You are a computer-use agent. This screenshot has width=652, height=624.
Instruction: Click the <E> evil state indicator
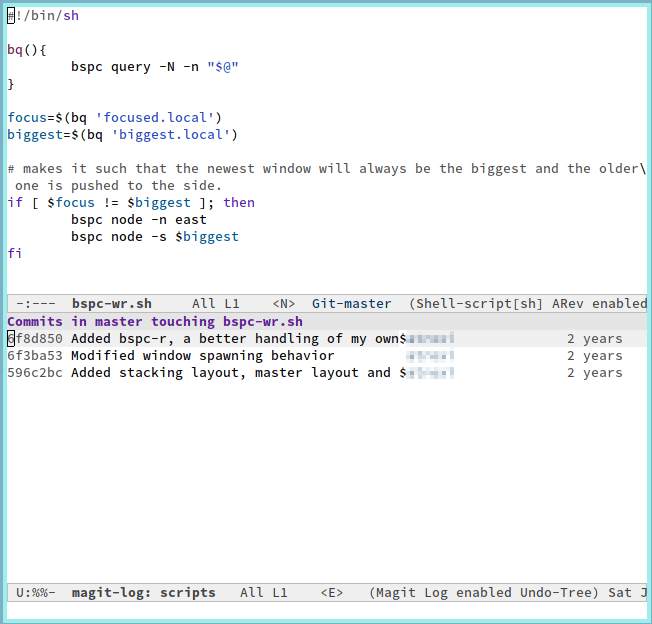[x=332, y=593]
